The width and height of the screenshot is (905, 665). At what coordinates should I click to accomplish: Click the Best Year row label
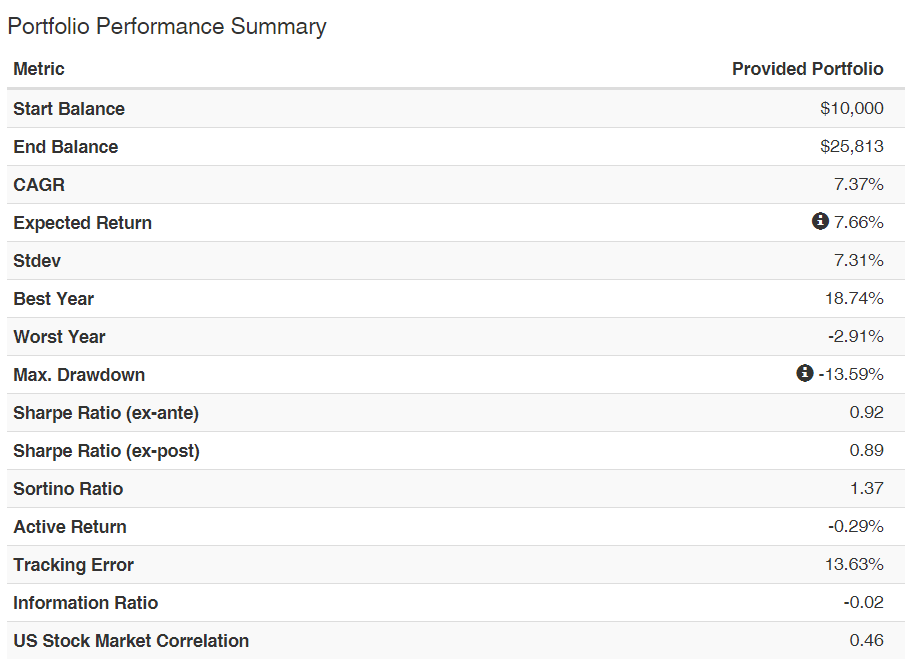click(x=54, y=299)
